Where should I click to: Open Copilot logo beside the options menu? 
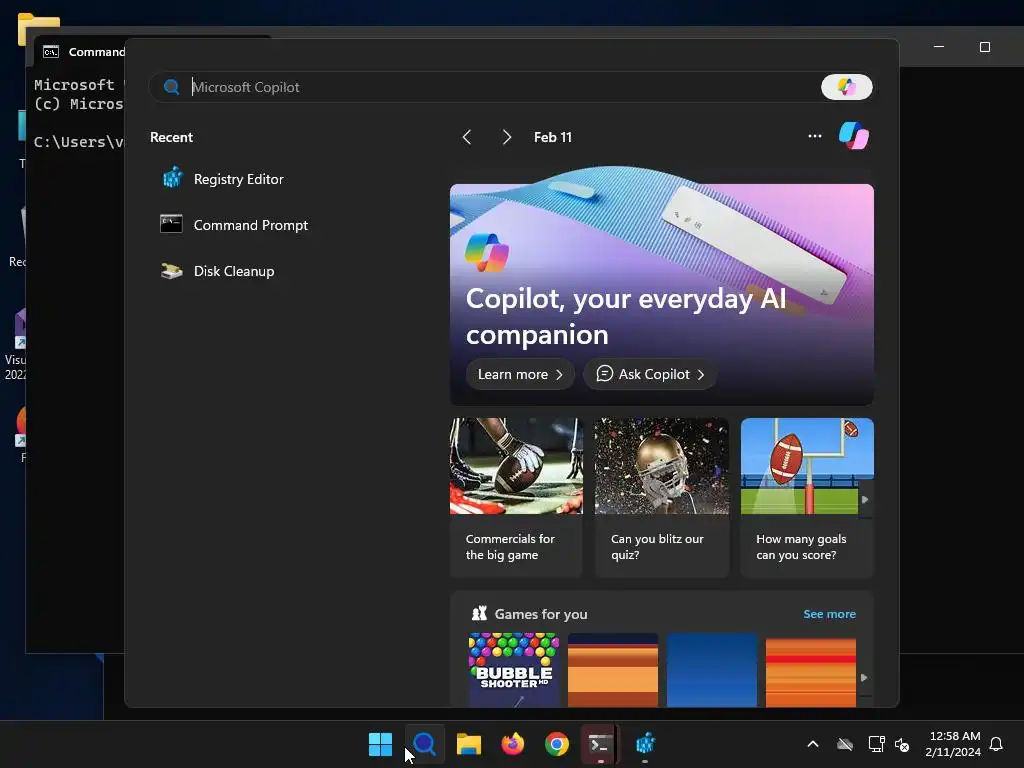(x=854, y=136)
